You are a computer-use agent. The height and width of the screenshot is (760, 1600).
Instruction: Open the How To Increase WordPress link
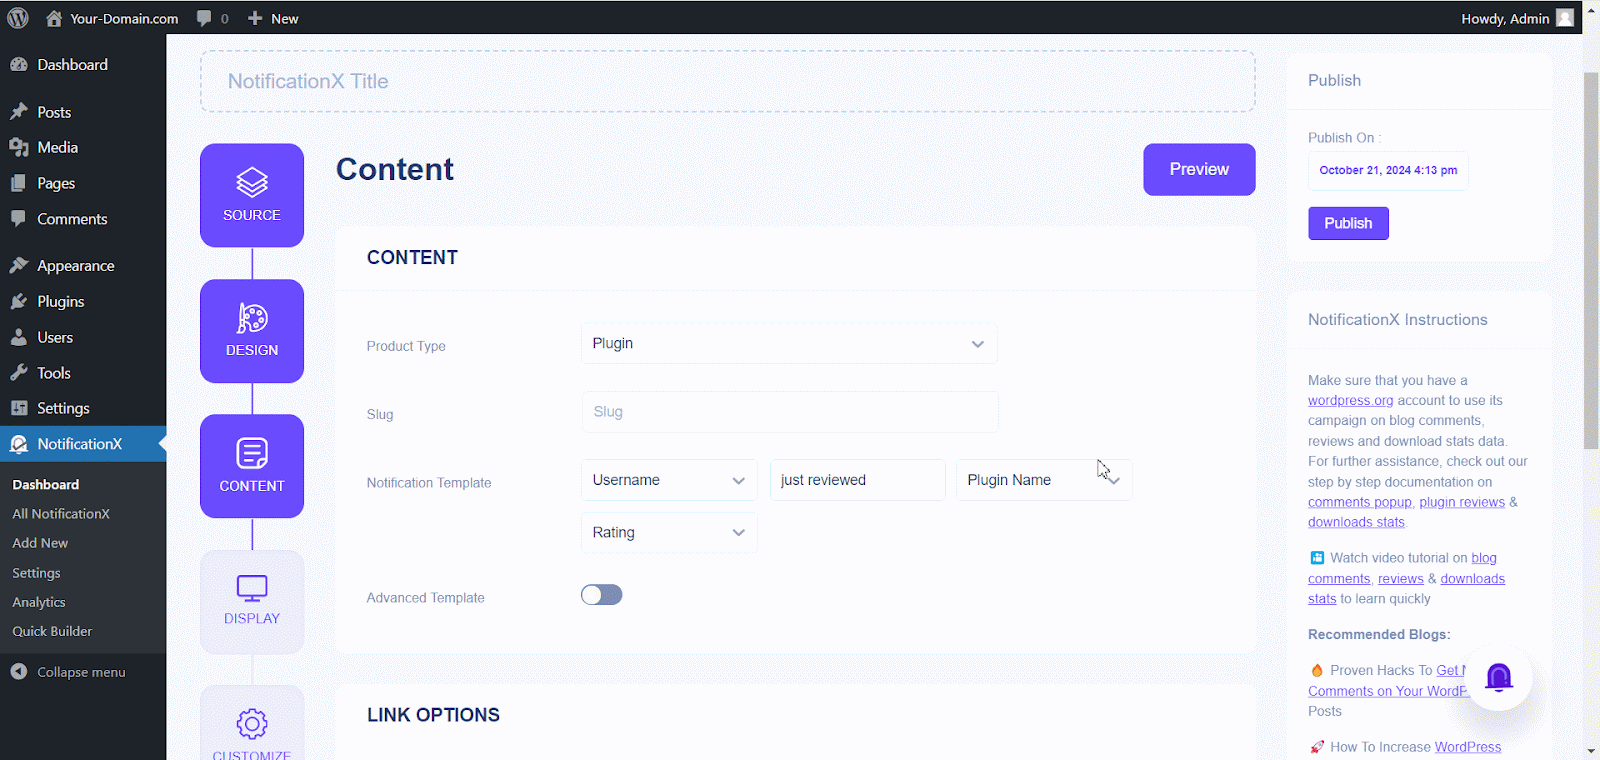(x=1468, y=747)
